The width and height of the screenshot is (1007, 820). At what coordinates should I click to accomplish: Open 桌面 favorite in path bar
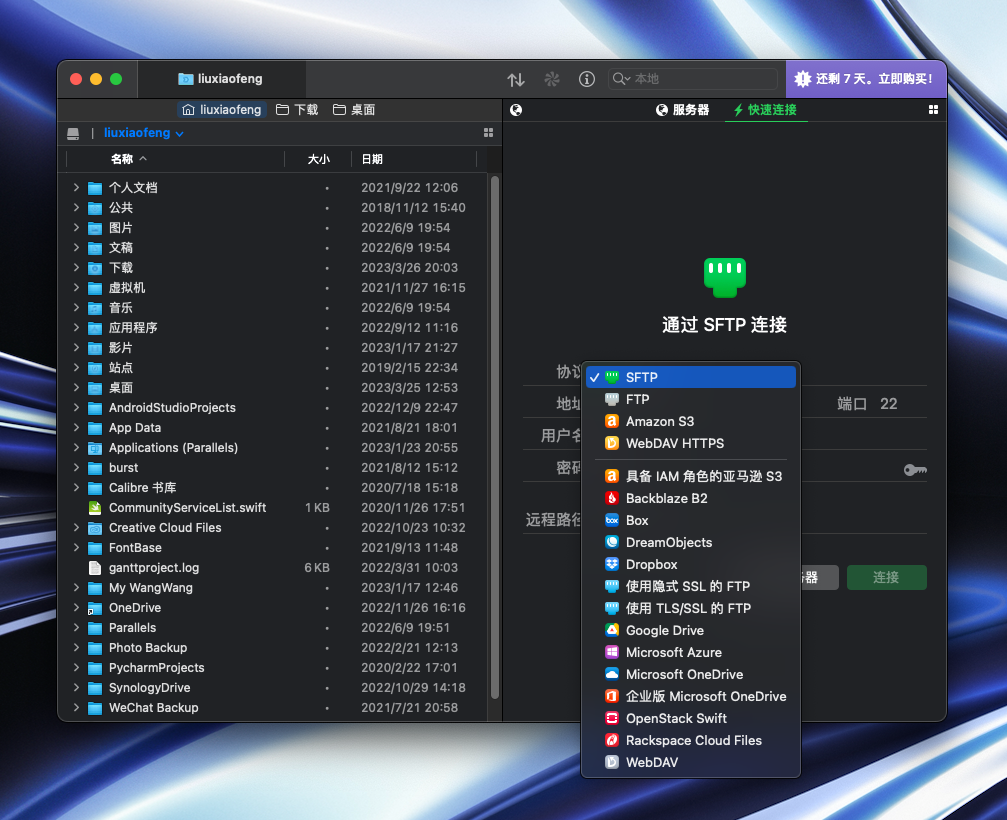(x=354, y=110)
